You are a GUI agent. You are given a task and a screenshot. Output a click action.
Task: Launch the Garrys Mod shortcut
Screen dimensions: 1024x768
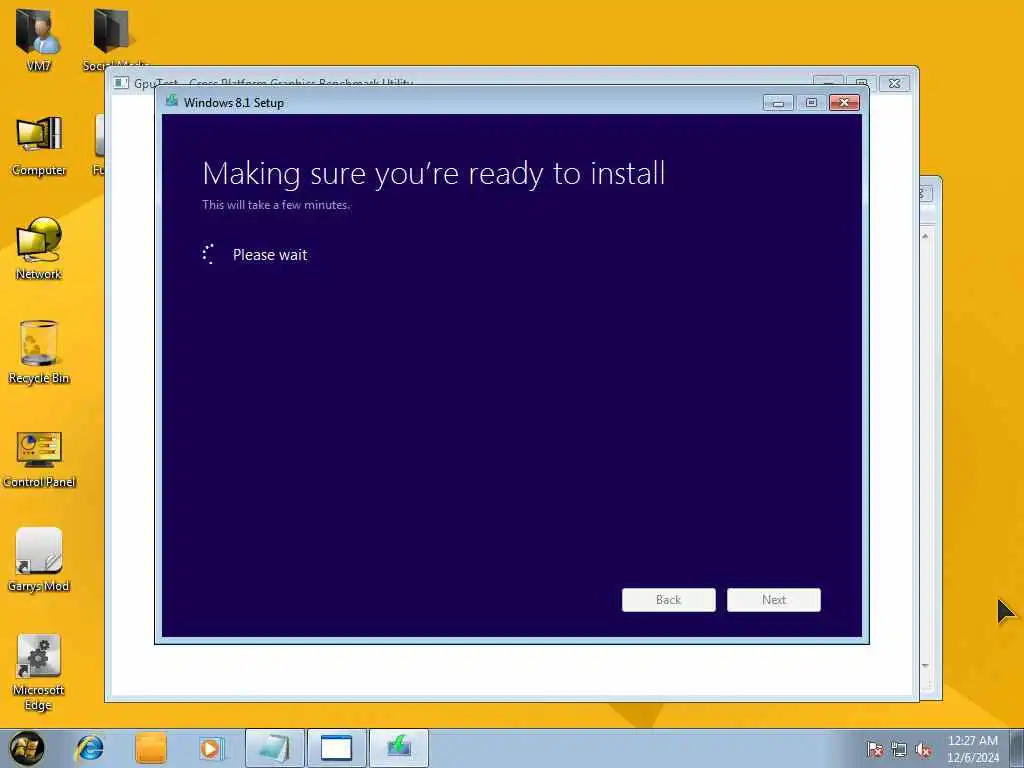click(x=39, y=560)
